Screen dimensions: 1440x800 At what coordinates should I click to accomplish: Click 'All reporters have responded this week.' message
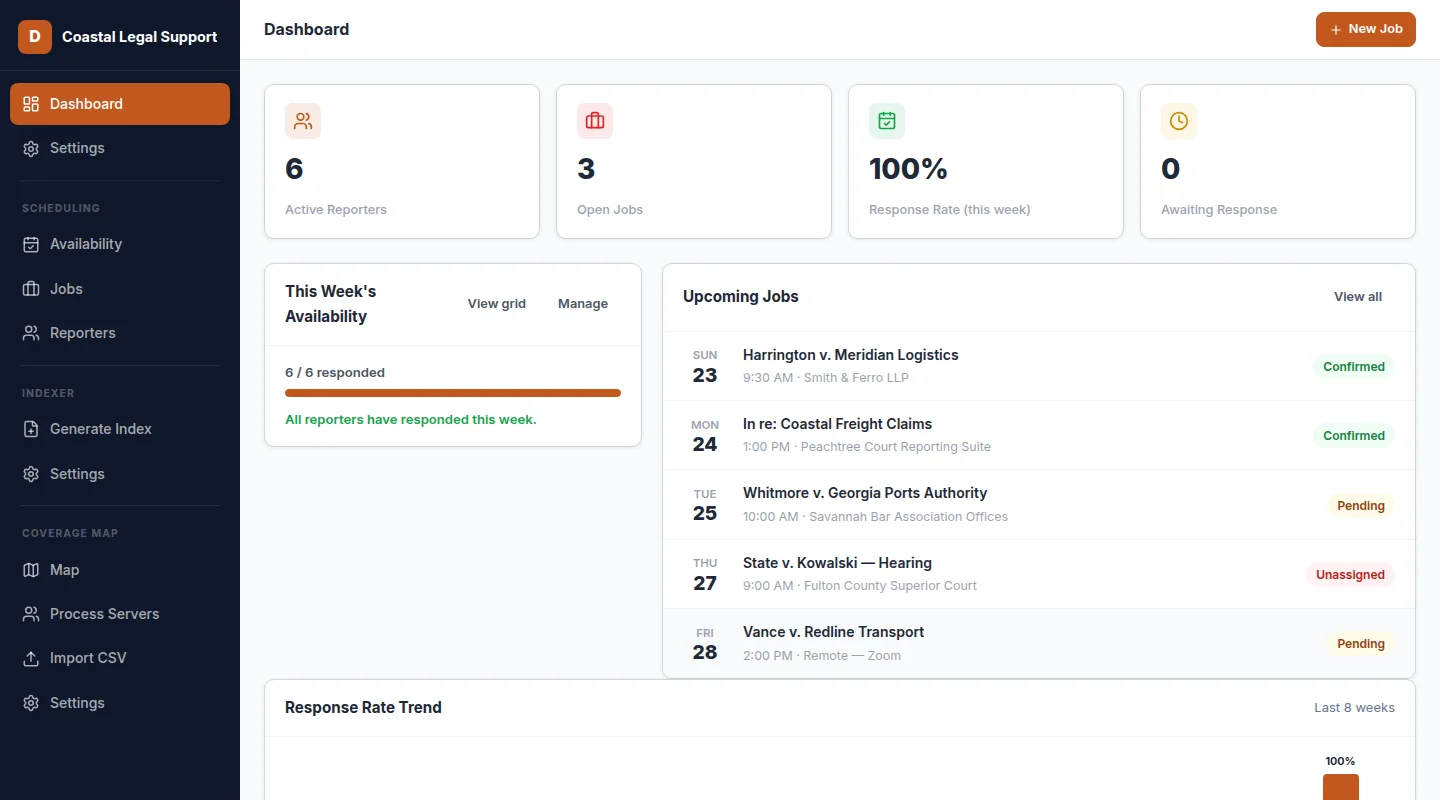point(411,420)
